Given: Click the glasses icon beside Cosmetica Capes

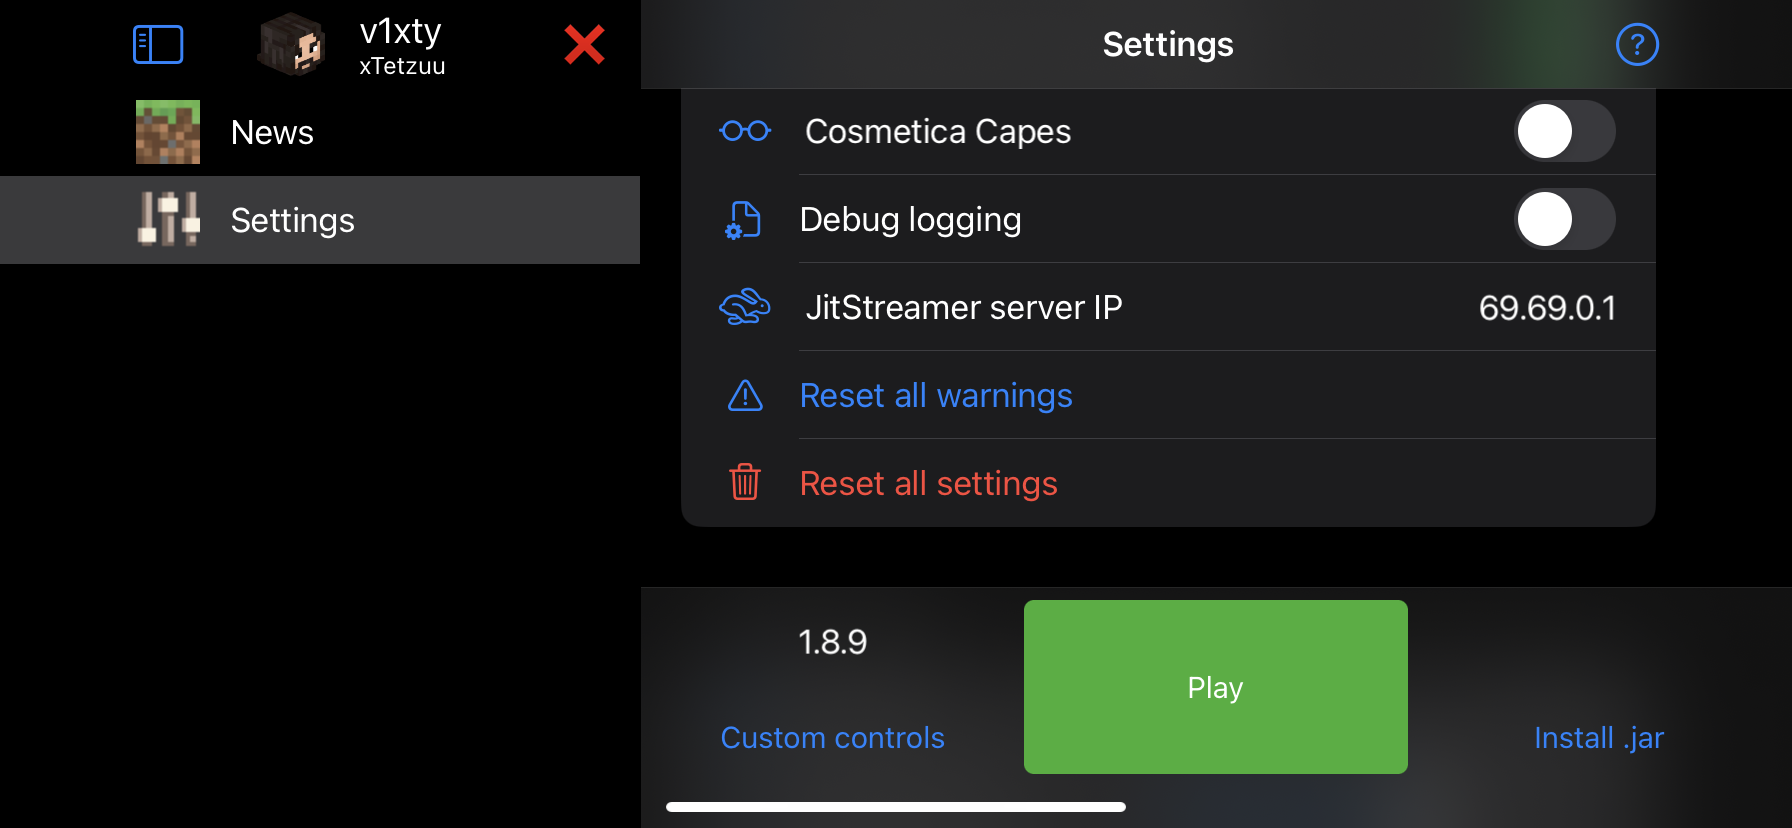Looking at the screenshot, I should (x=745, y=130).
